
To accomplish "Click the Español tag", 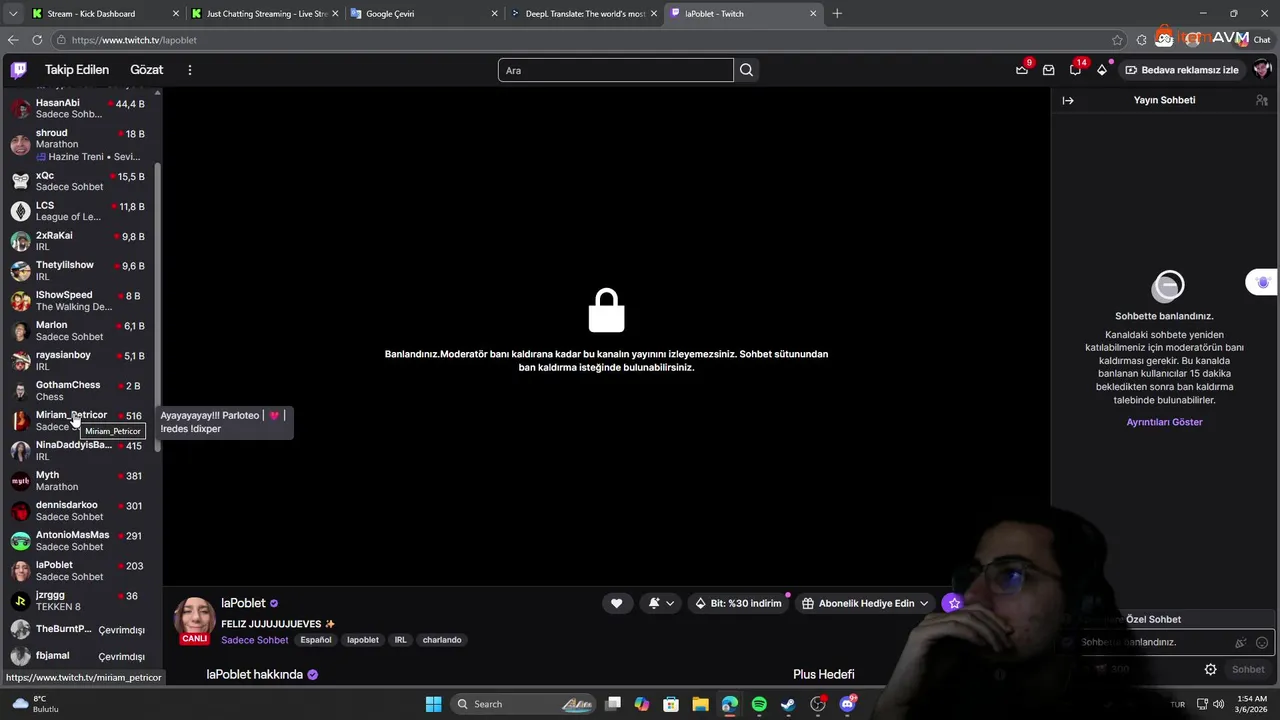I will [316, 640].
